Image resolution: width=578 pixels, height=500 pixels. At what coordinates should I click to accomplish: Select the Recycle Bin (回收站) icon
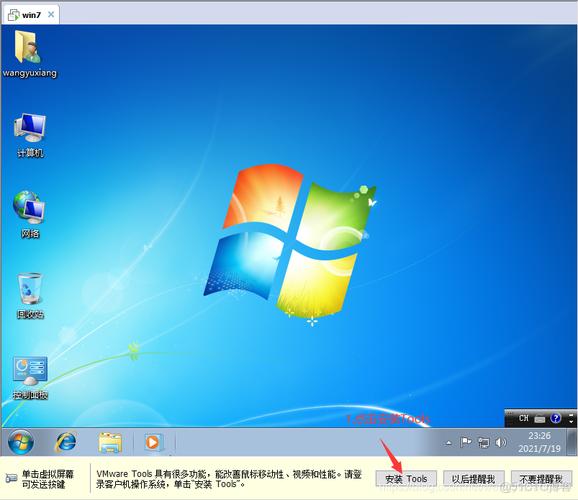tap(30, 295)
